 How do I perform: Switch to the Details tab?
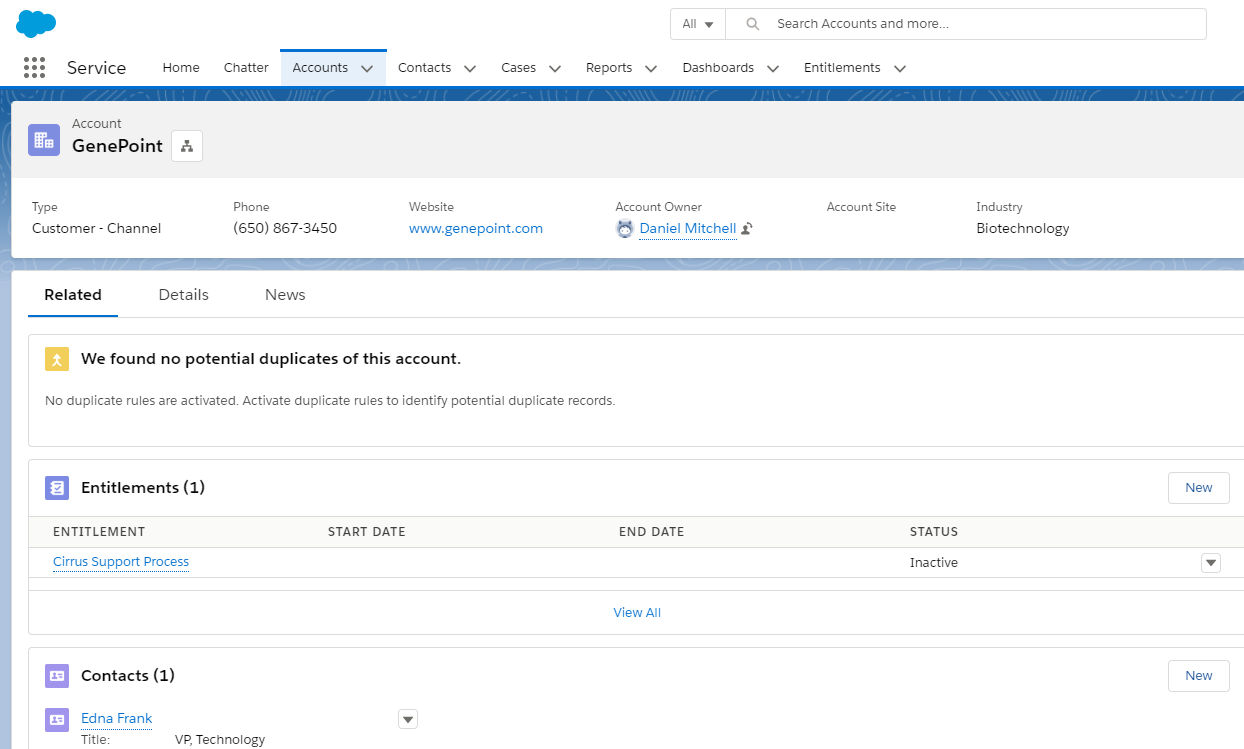(x=184, y=295)
